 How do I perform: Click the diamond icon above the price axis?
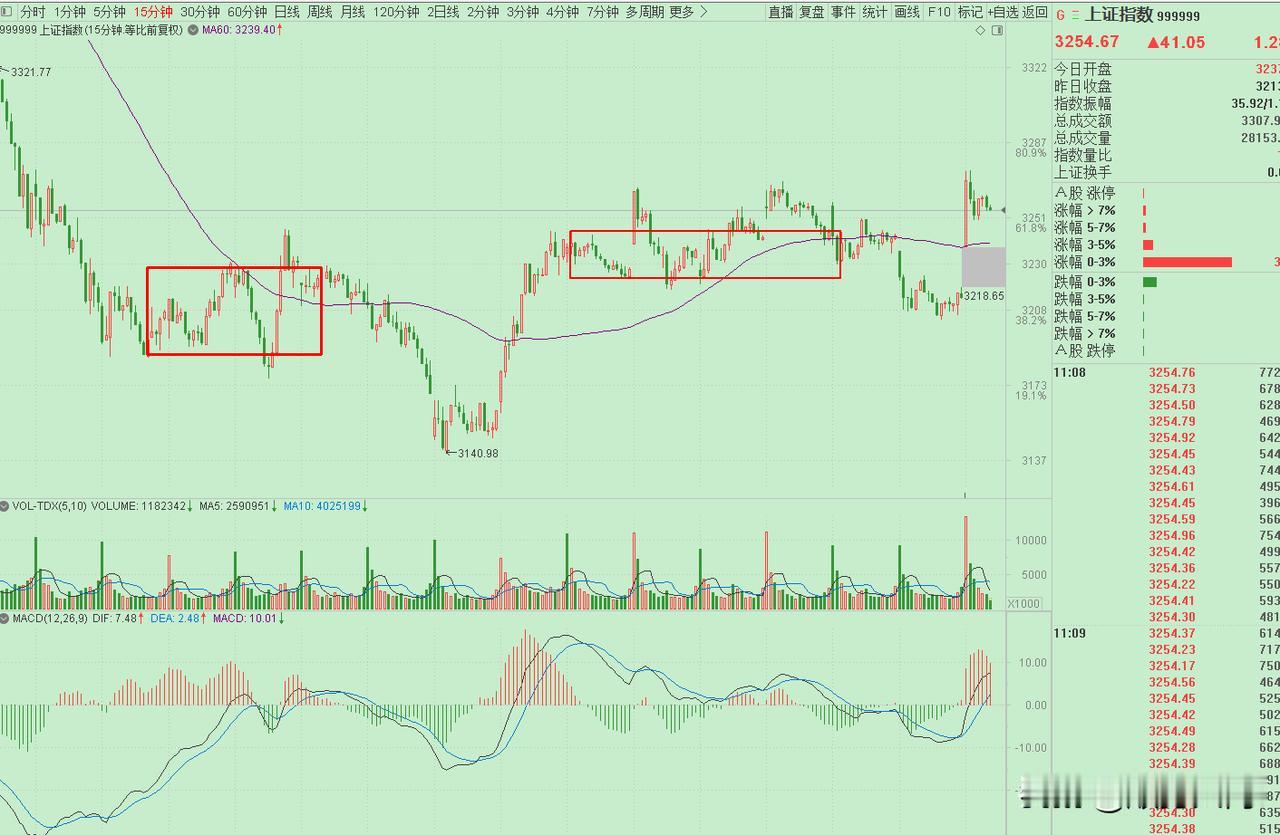pos(981,31)
